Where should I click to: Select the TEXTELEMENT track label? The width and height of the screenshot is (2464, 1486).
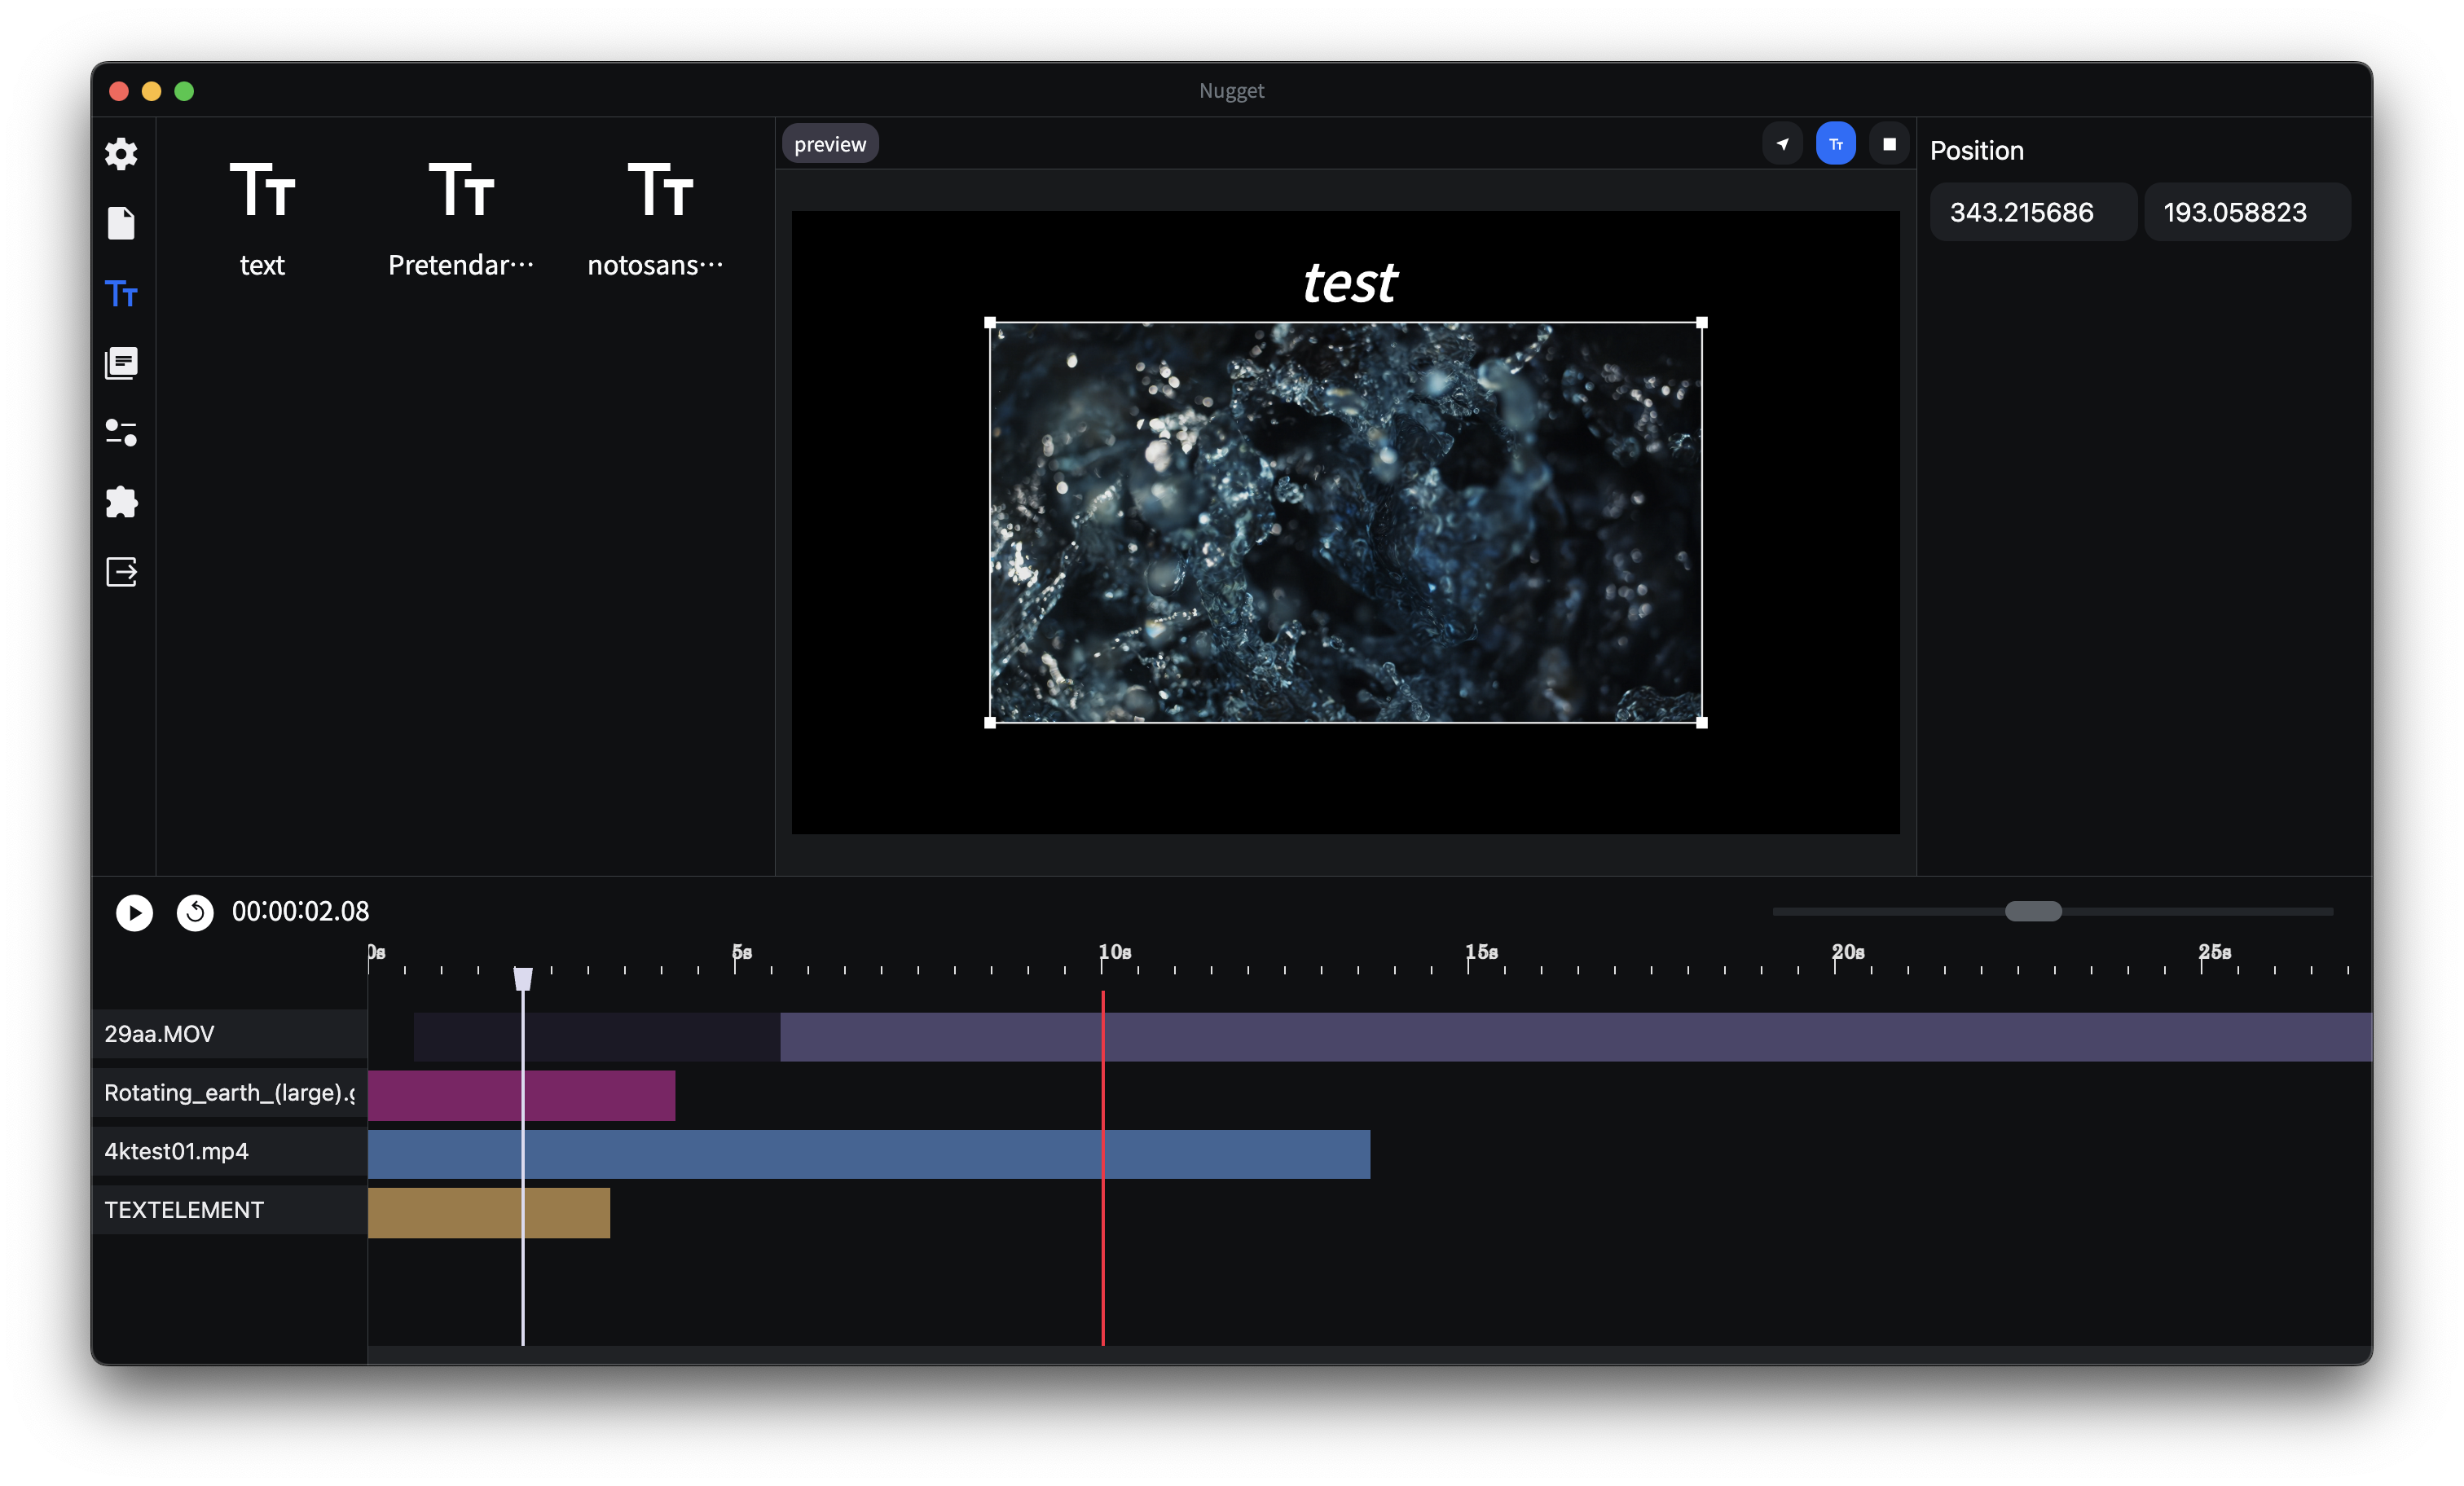(x=229, y=1210)
